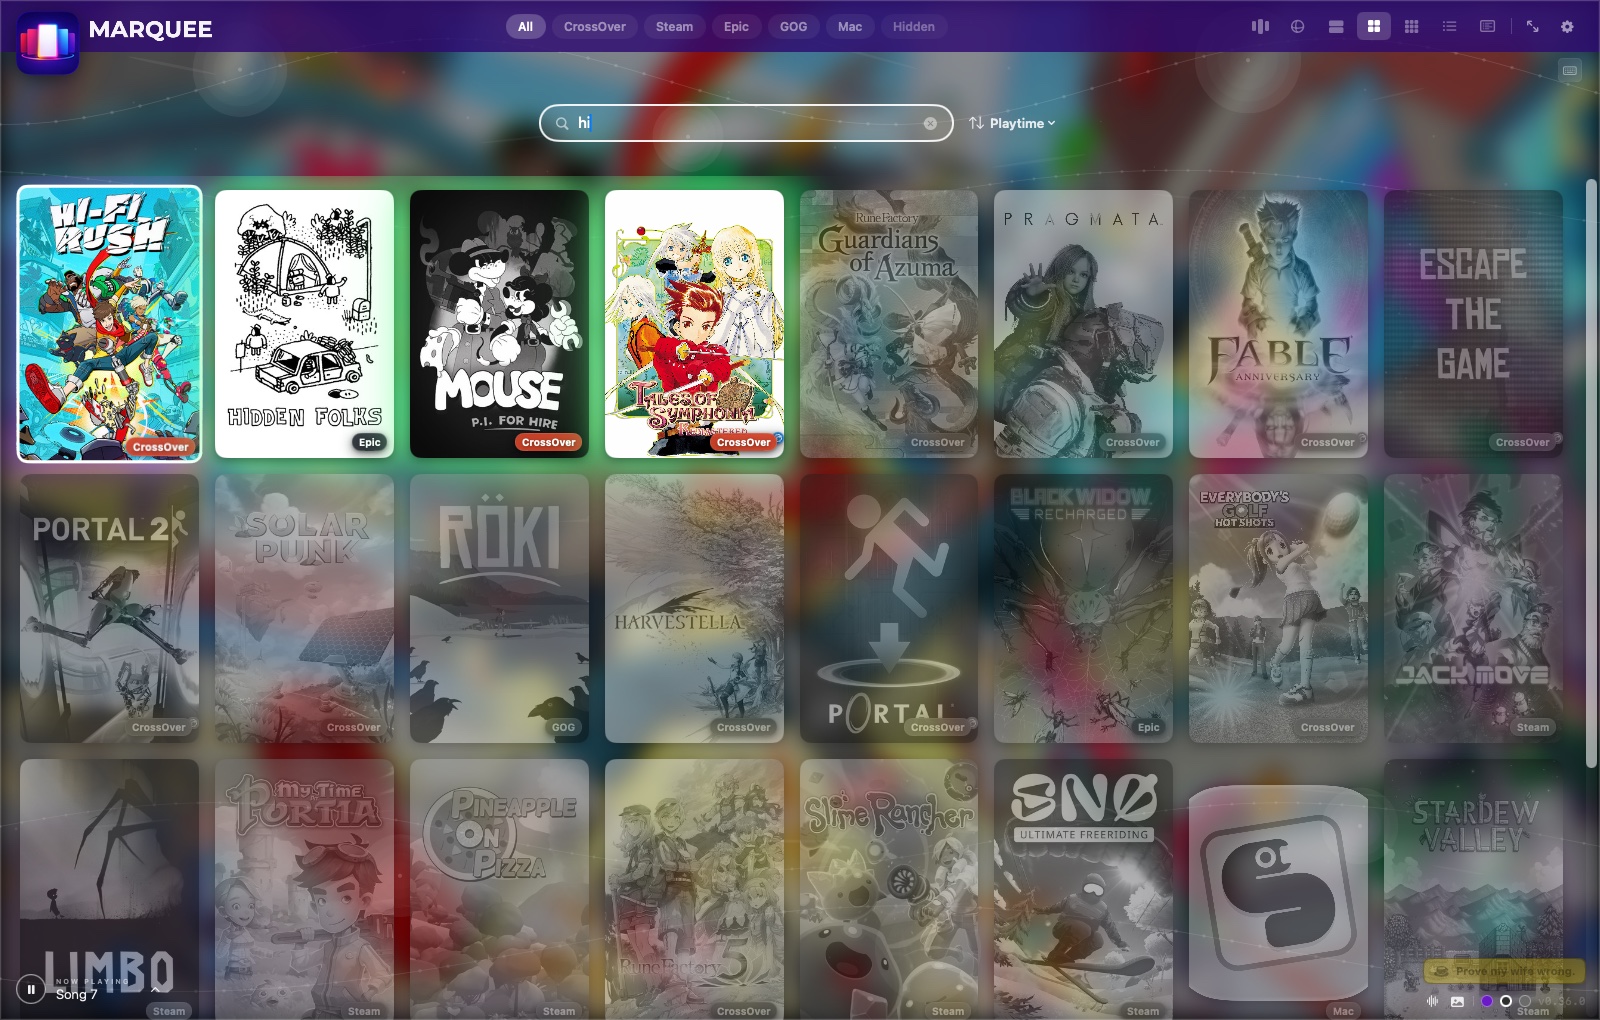Image resolution: width=1600 pixels, height=1020 pixels.
Task: Select the Epic filter tab
Action: (x=736, y=27)
